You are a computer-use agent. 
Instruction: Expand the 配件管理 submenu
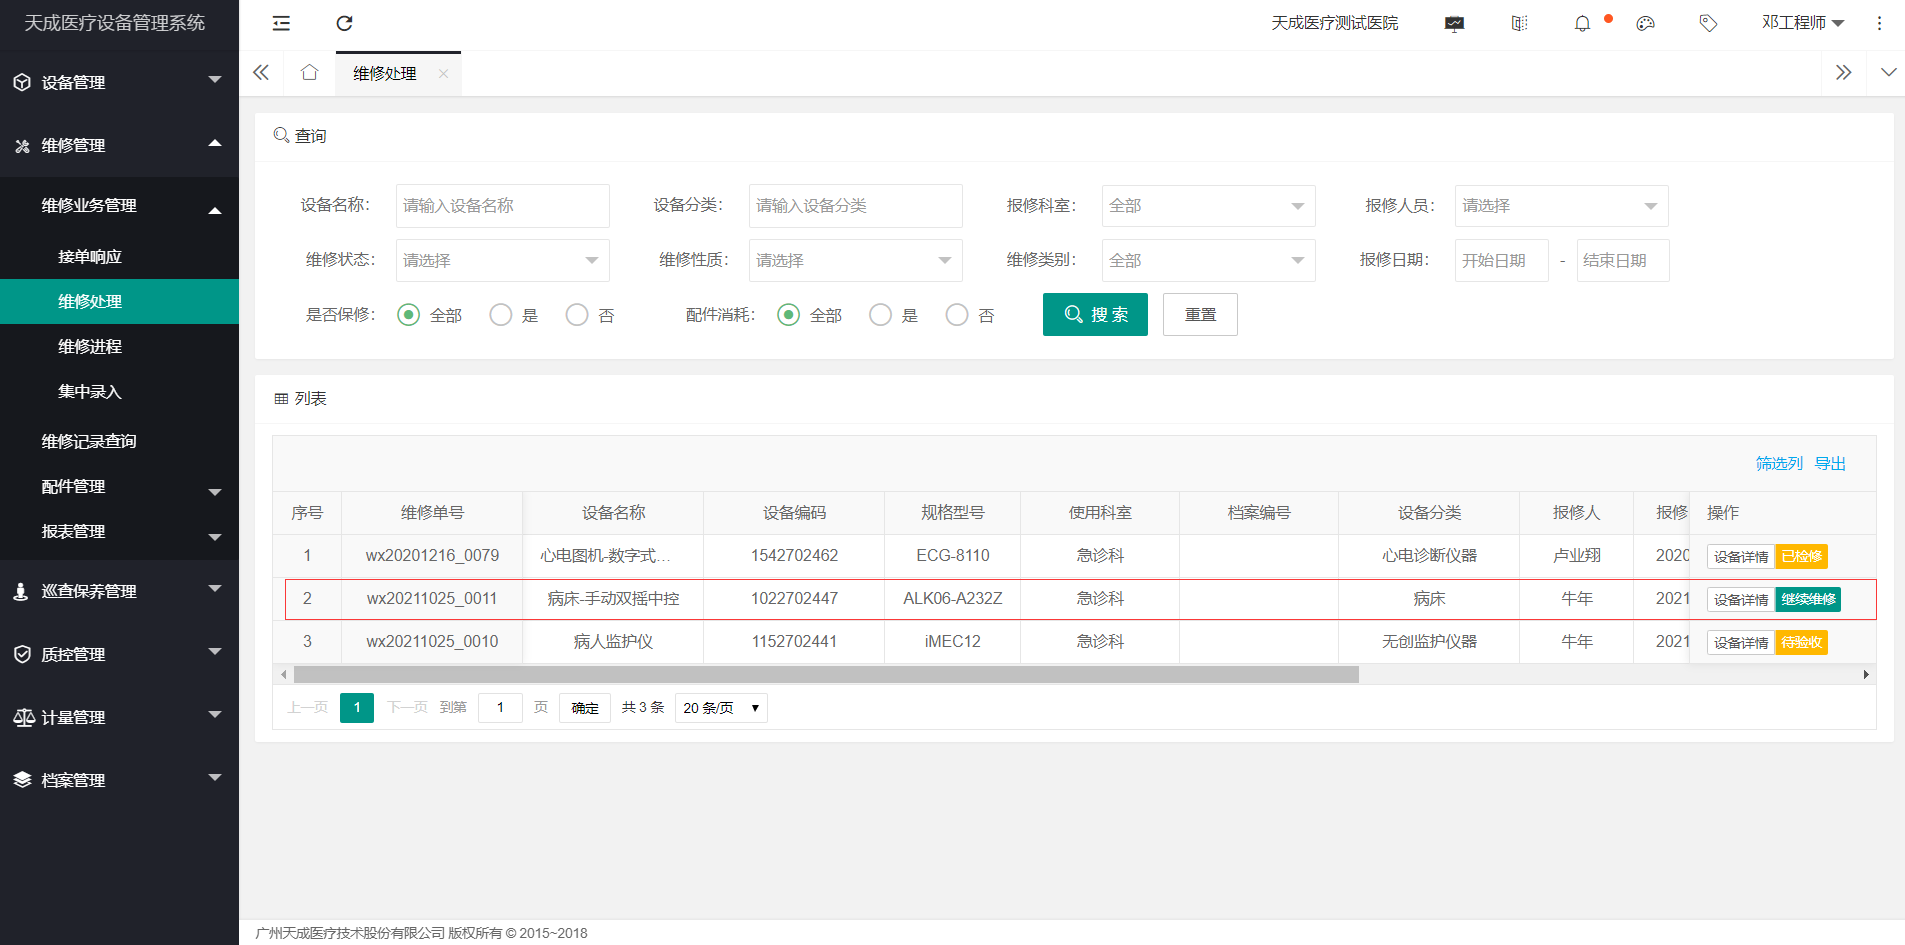pos(215,491)
